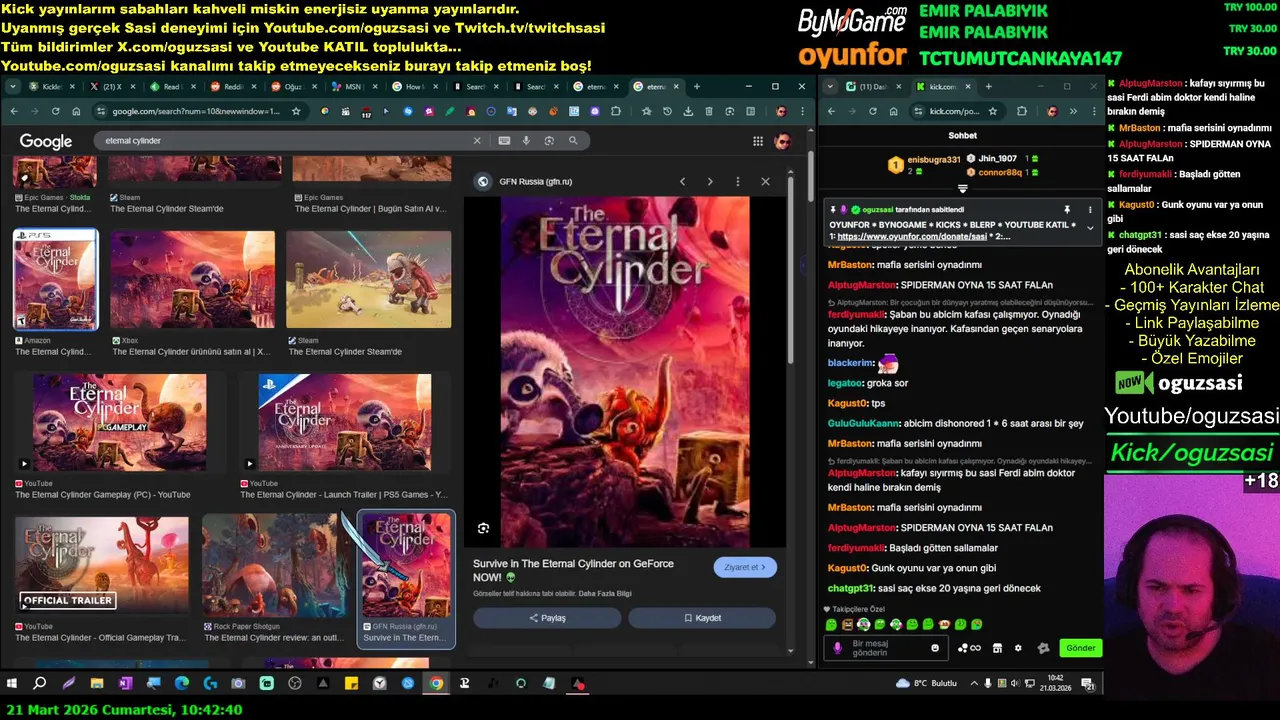Open the Xbox Eternal Cylinder image result

192,280
